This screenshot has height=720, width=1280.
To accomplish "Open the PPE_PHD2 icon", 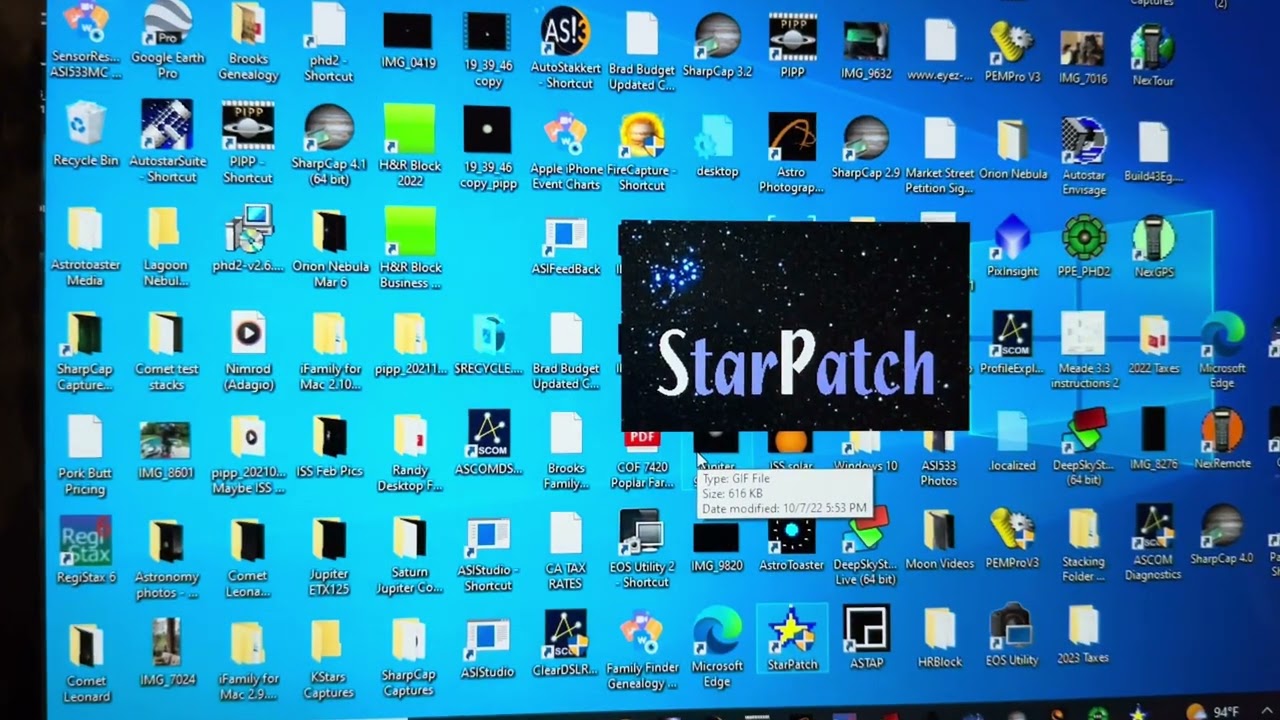I will click(x=1084, y=246).
